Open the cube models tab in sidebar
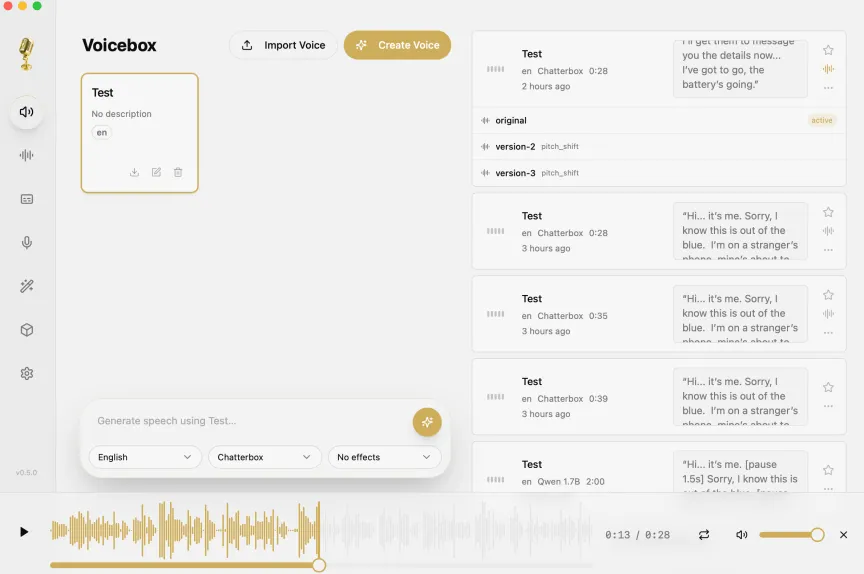The width and height of the screenshot is (864, 574). [x=26, y=330]
